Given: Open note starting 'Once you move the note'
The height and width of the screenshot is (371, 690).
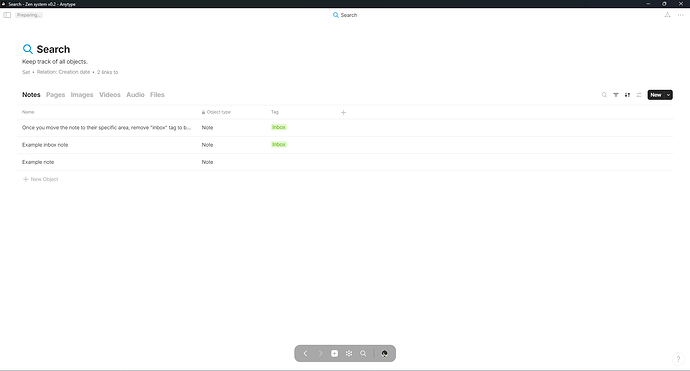Looking at the screenshot, I should [106, 128].
